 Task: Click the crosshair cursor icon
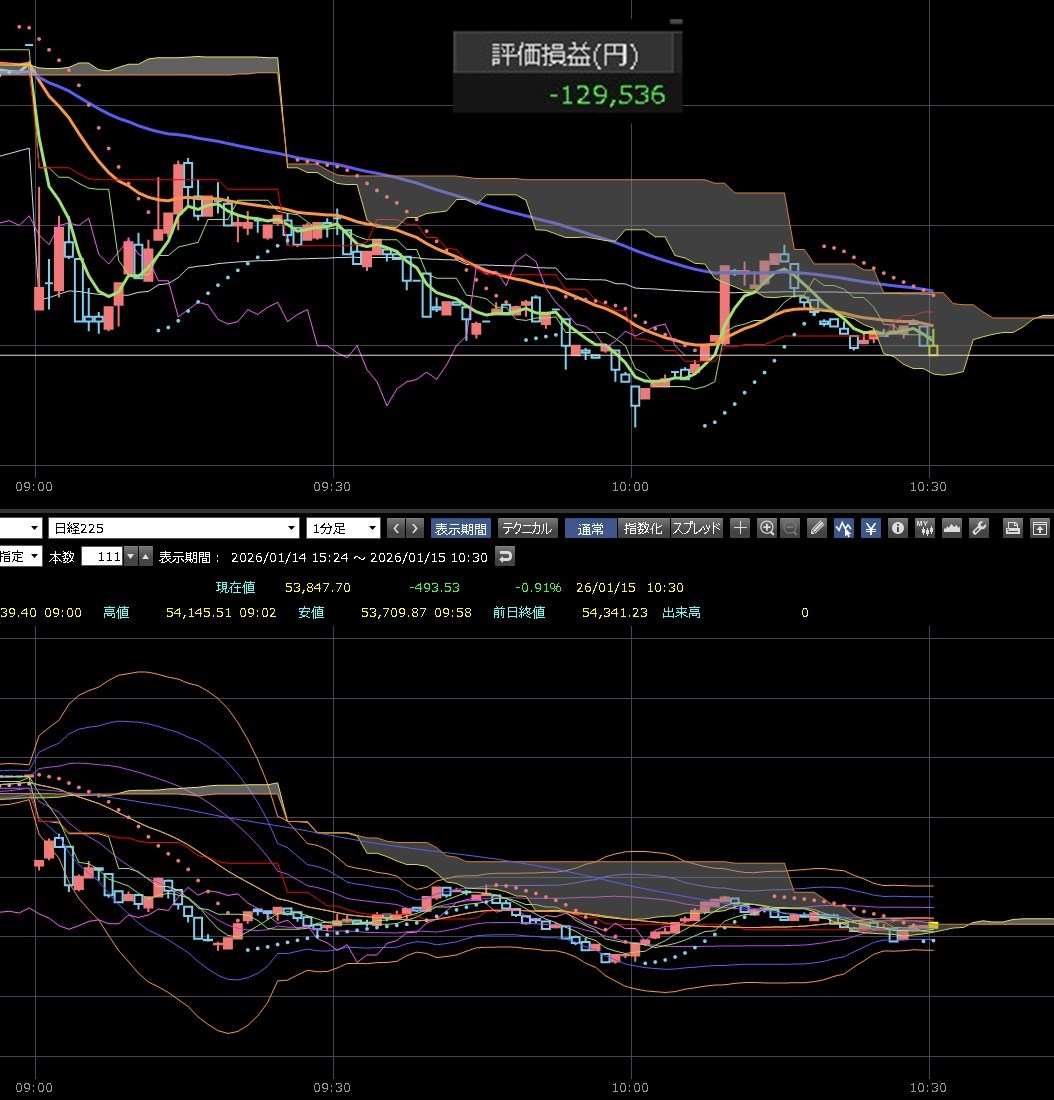tap(740, 528)
